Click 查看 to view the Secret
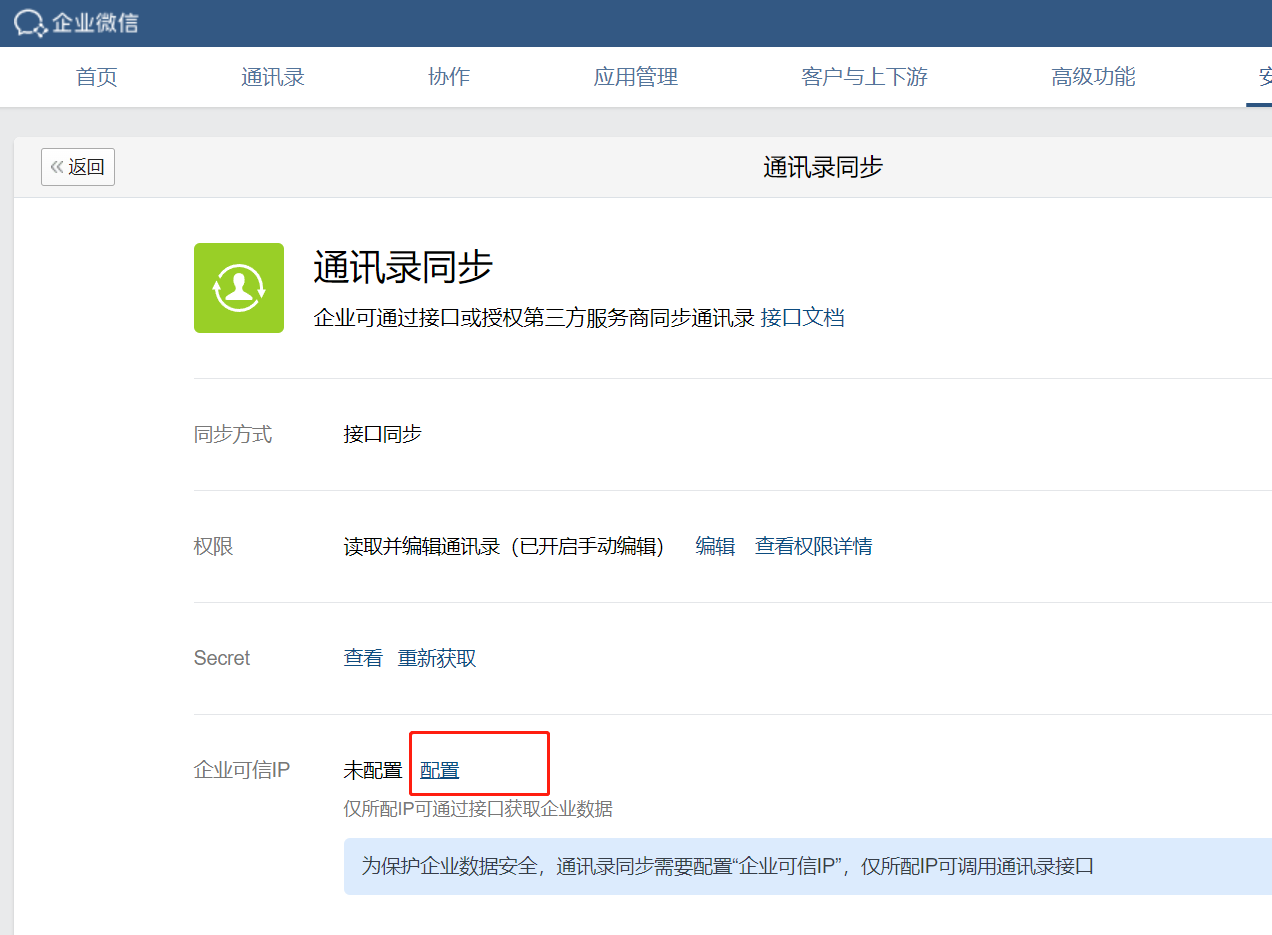The width and height of the screenshot is (1272, 935). (x=363, y=658)
